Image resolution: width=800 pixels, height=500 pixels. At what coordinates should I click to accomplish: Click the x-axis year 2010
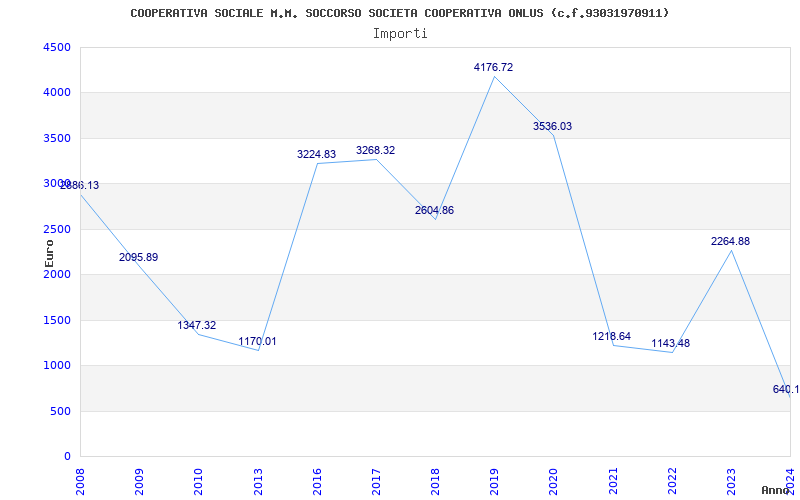(198, 481)
